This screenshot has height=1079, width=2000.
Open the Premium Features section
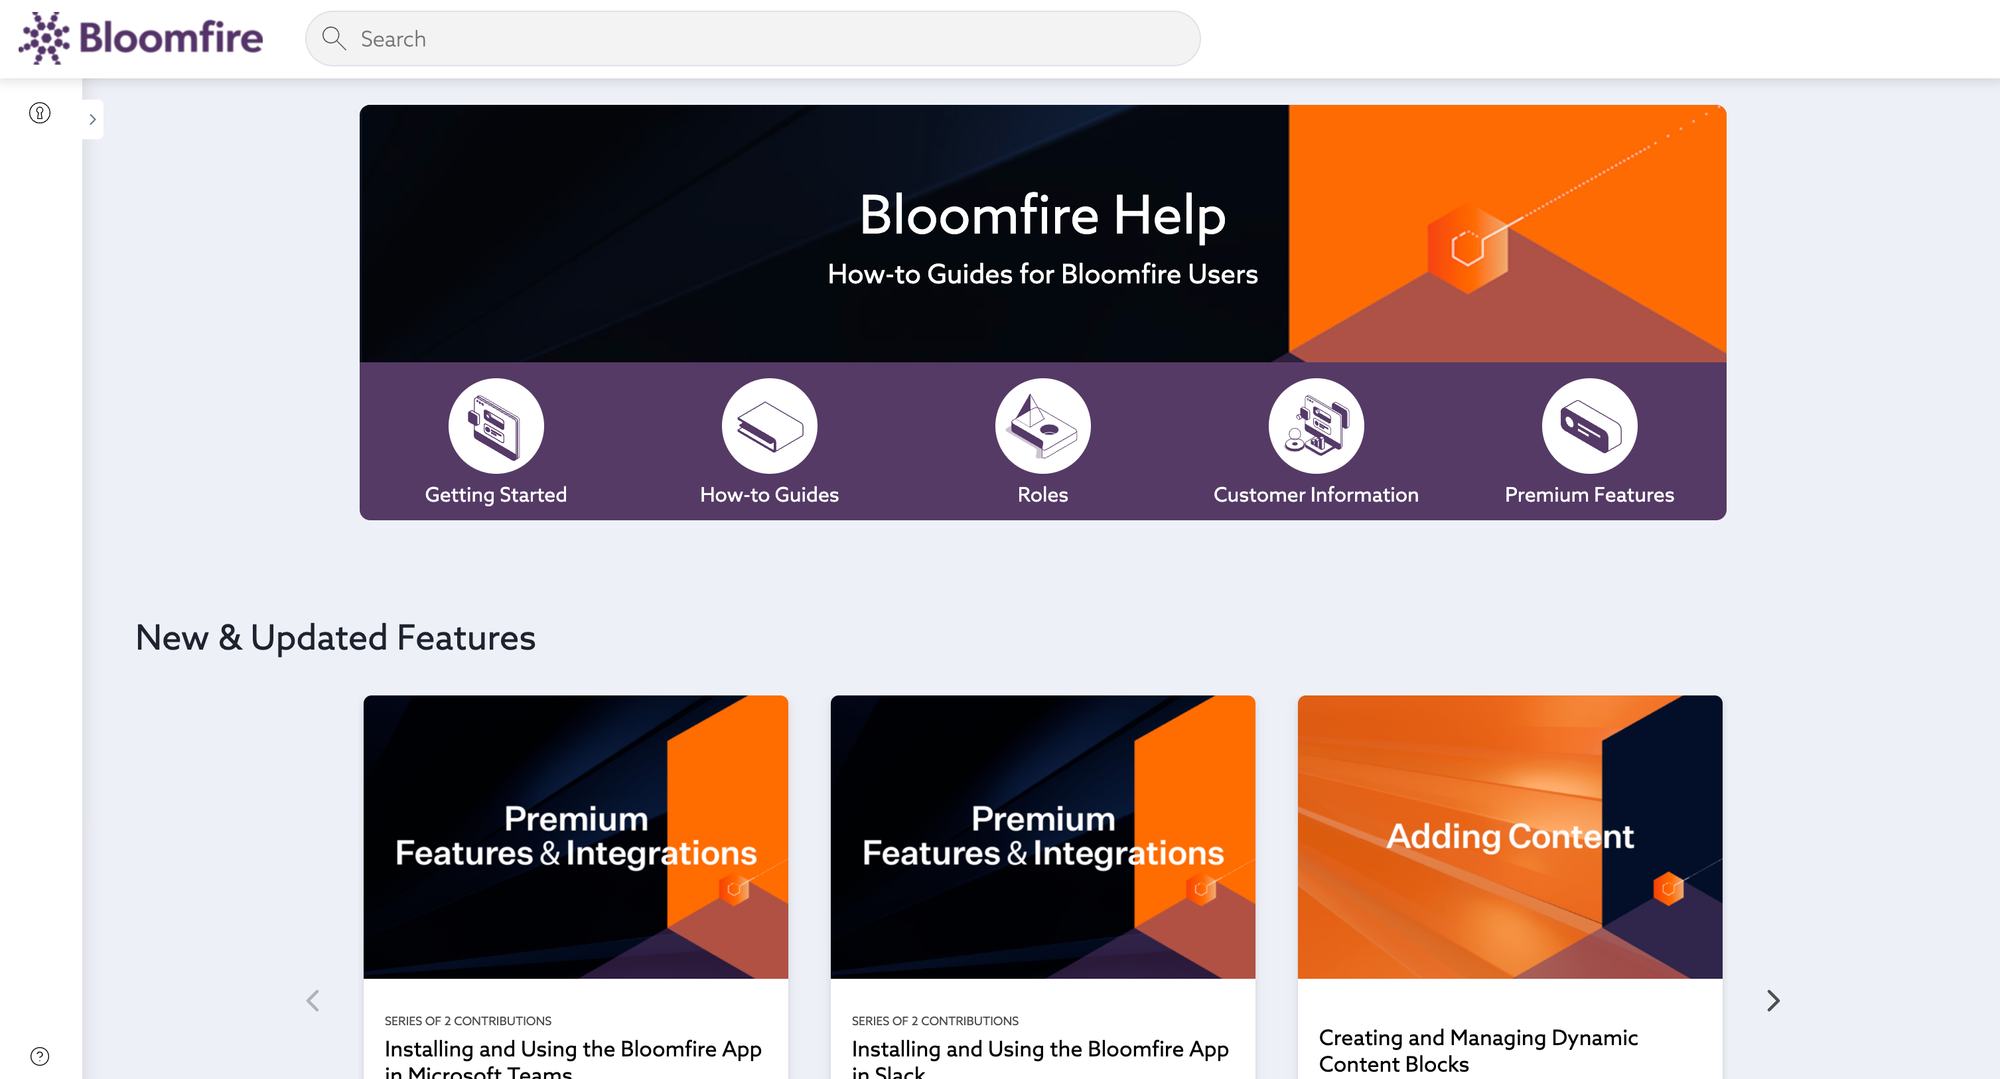point(1589,445)
